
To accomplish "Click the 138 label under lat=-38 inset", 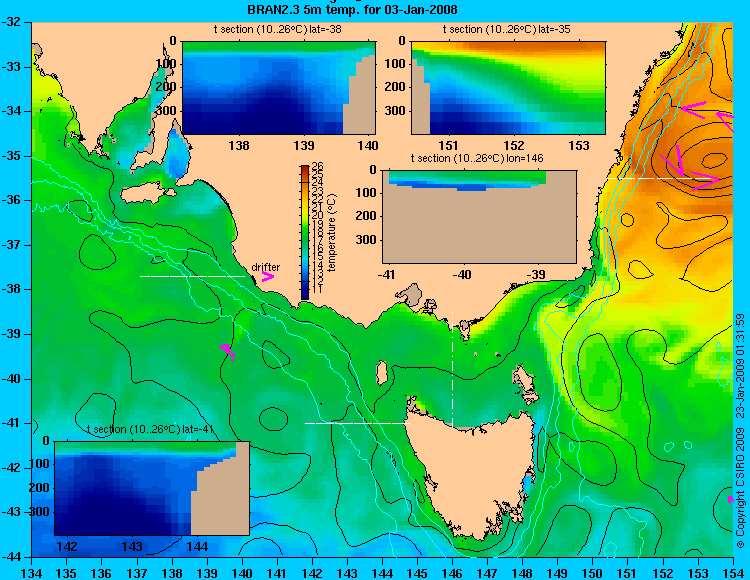I will click(x=239, y=145).
